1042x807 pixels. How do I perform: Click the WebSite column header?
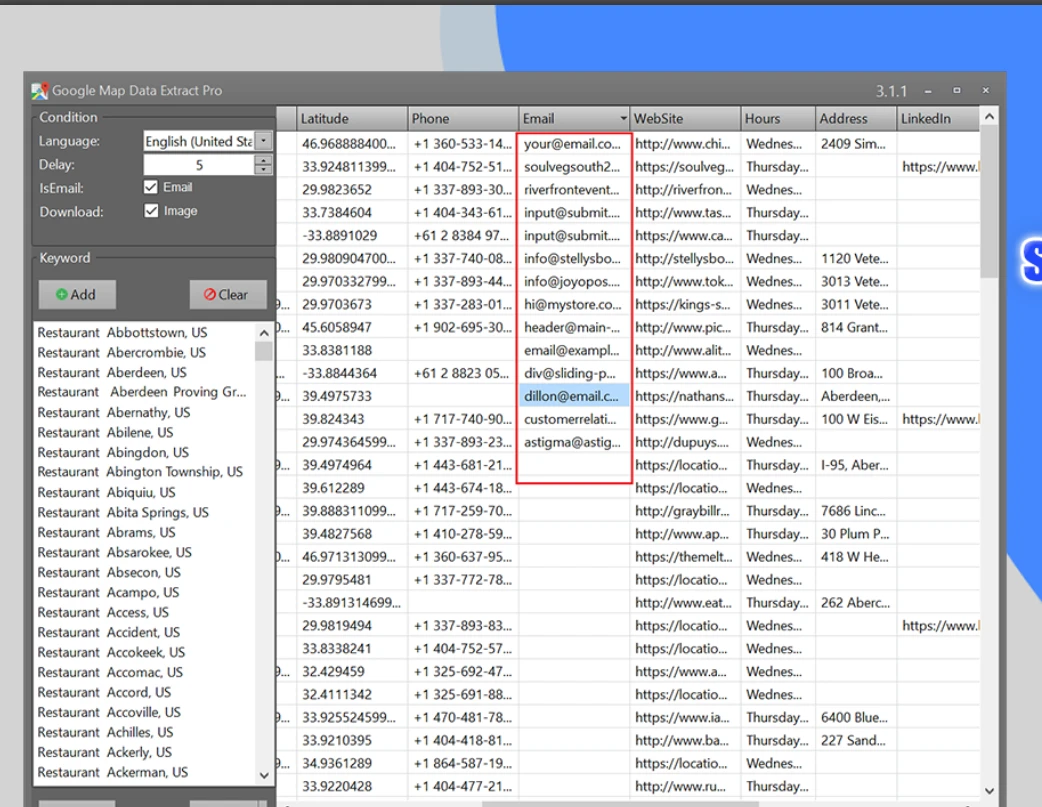pyautogui.click(x=684, y=119)
